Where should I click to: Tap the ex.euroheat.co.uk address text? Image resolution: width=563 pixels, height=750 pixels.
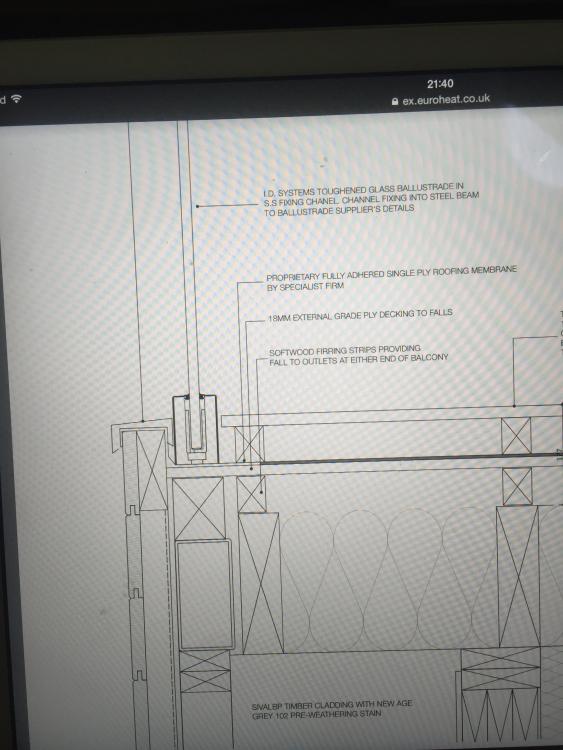click(x=446, y=99)
